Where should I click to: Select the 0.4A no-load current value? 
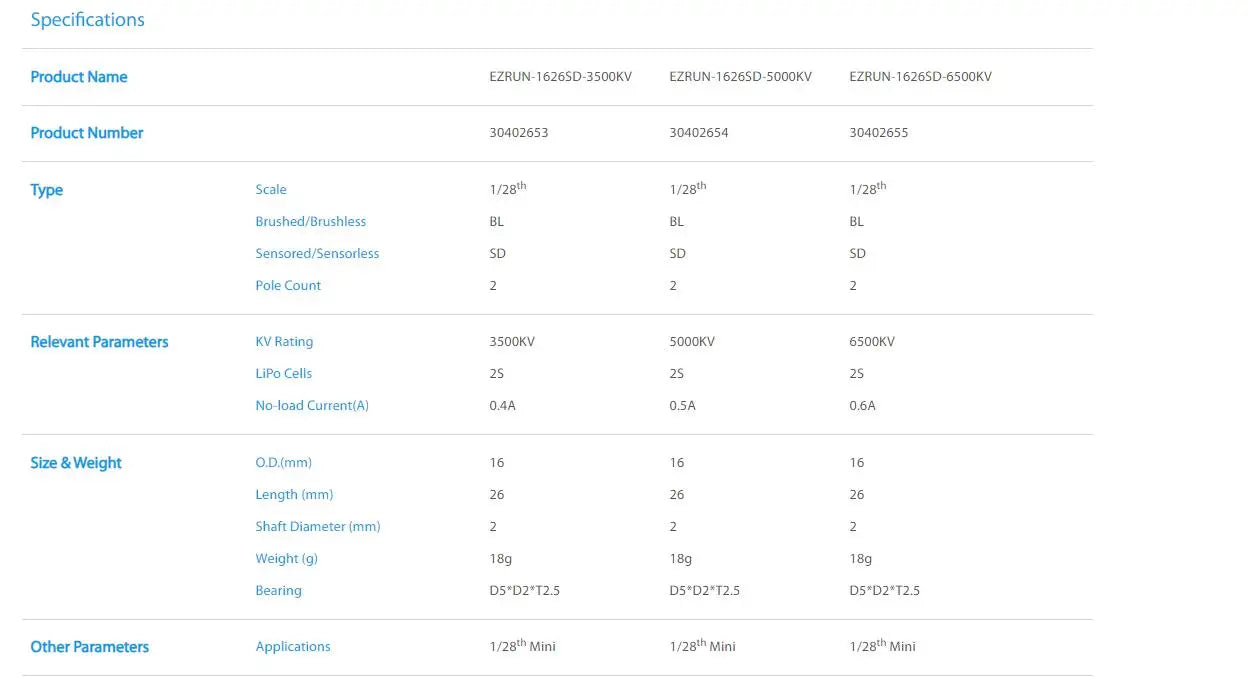(502, 406)
